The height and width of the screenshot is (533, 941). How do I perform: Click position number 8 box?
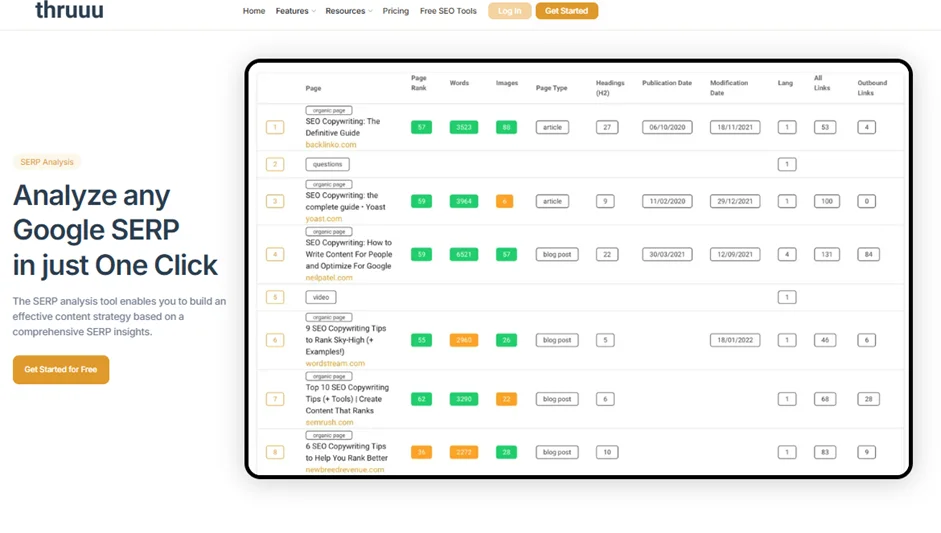tap(275, 452)
